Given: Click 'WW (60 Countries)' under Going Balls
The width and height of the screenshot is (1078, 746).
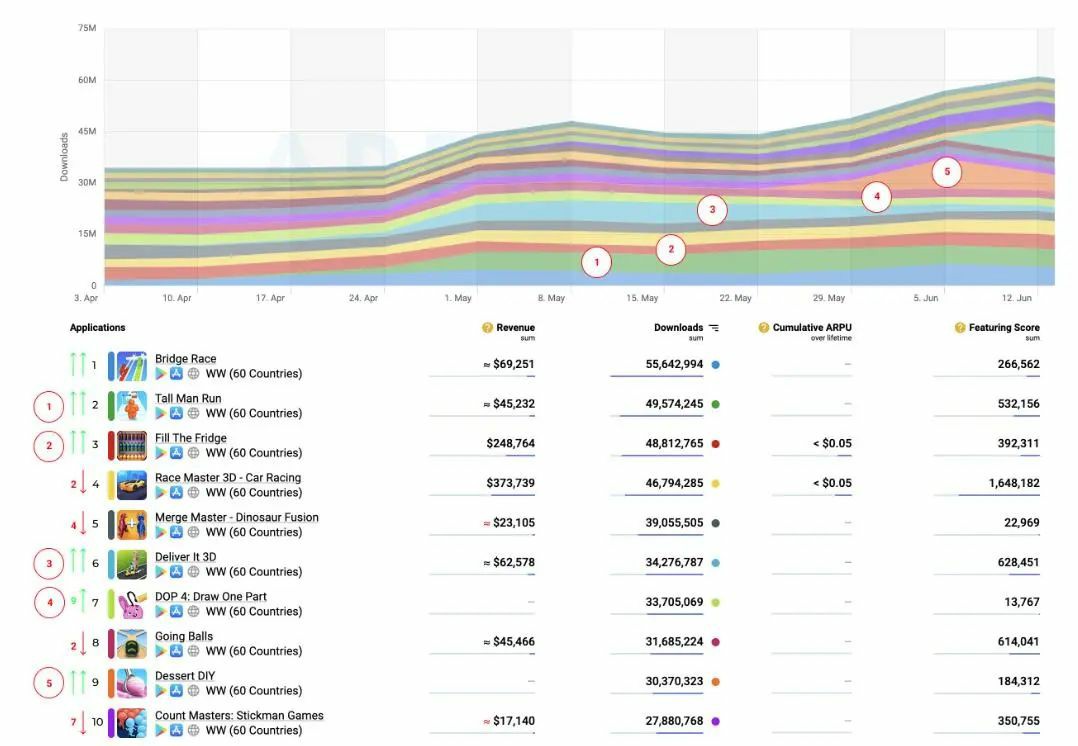Looking at the screenshot, I should [254, 652].
